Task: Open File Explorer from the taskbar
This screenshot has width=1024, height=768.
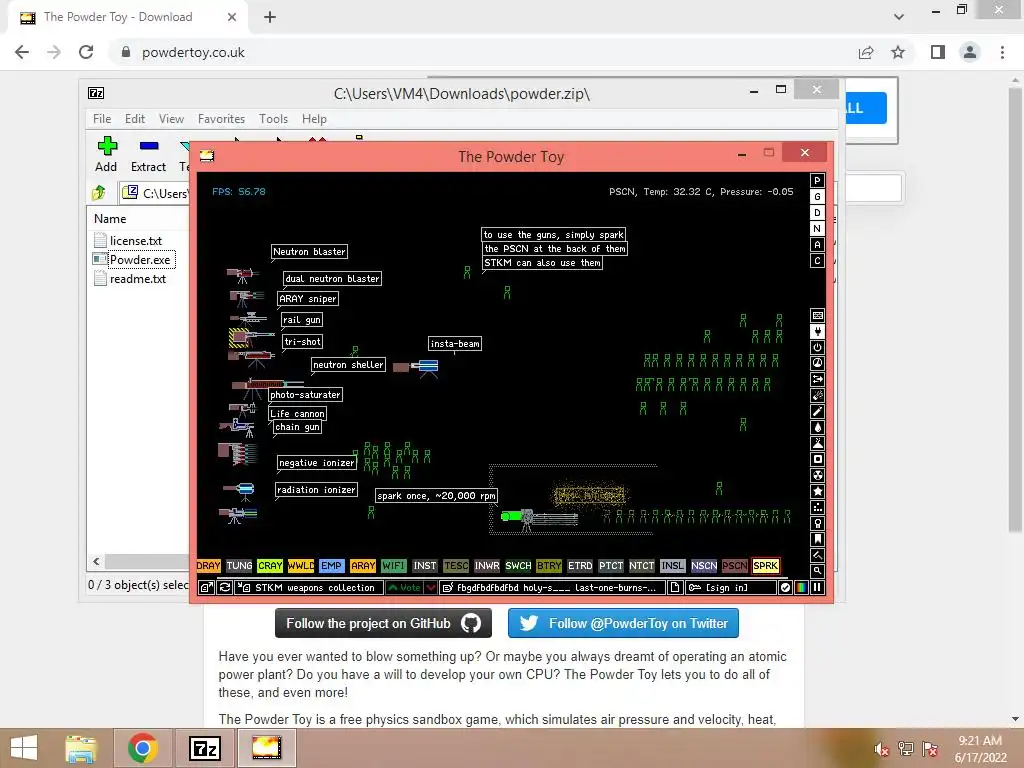Action: tap(81, 748)
